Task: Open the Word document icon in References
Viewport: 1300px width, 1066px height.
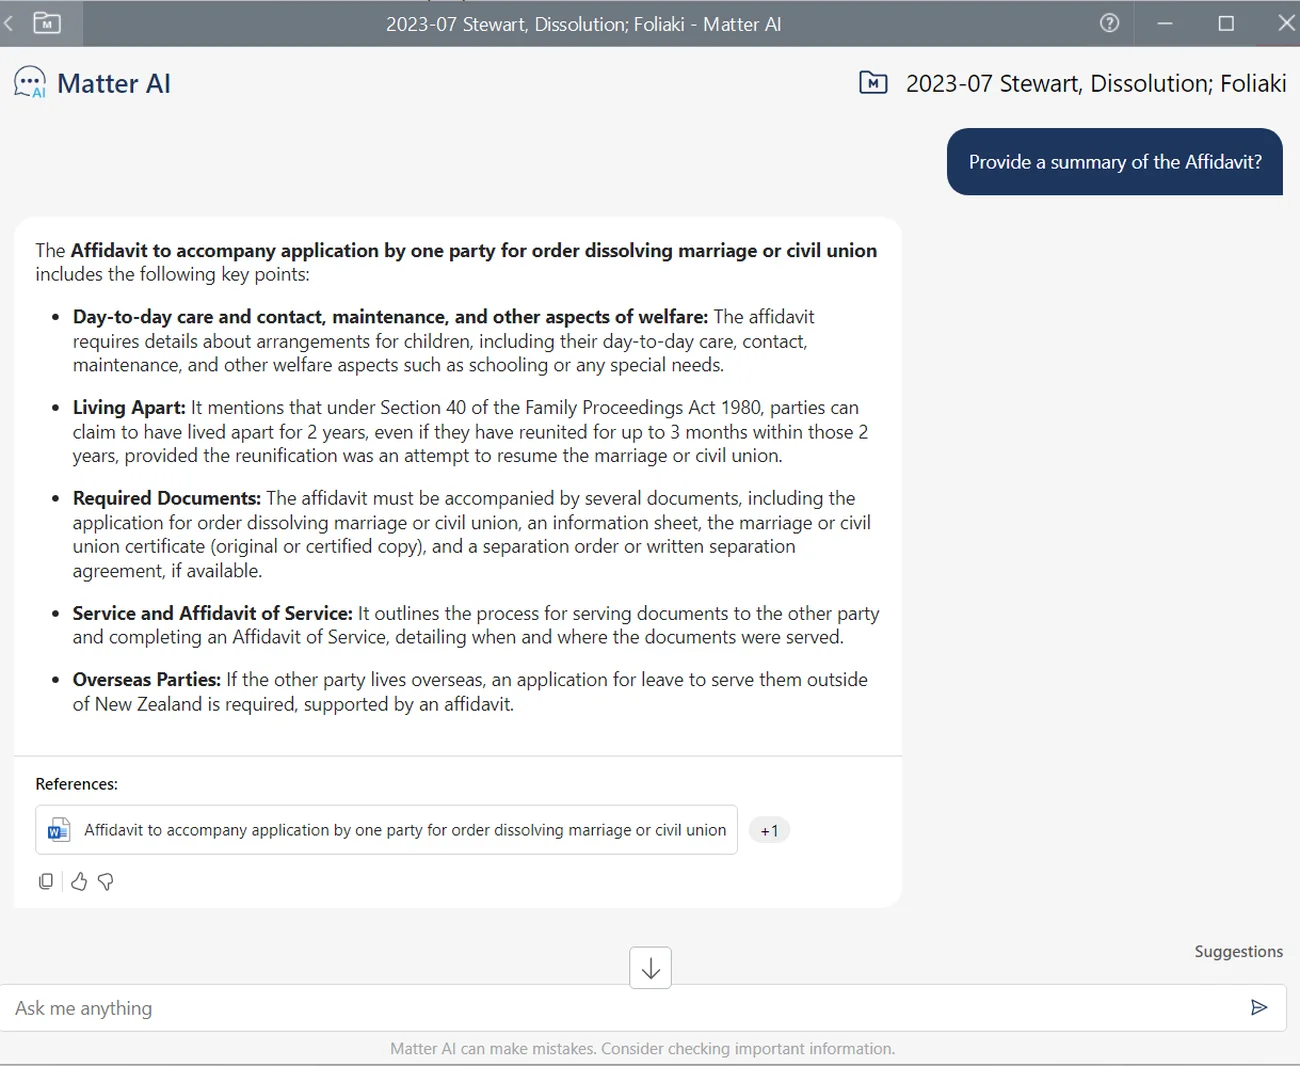Action: pos(59,830)
